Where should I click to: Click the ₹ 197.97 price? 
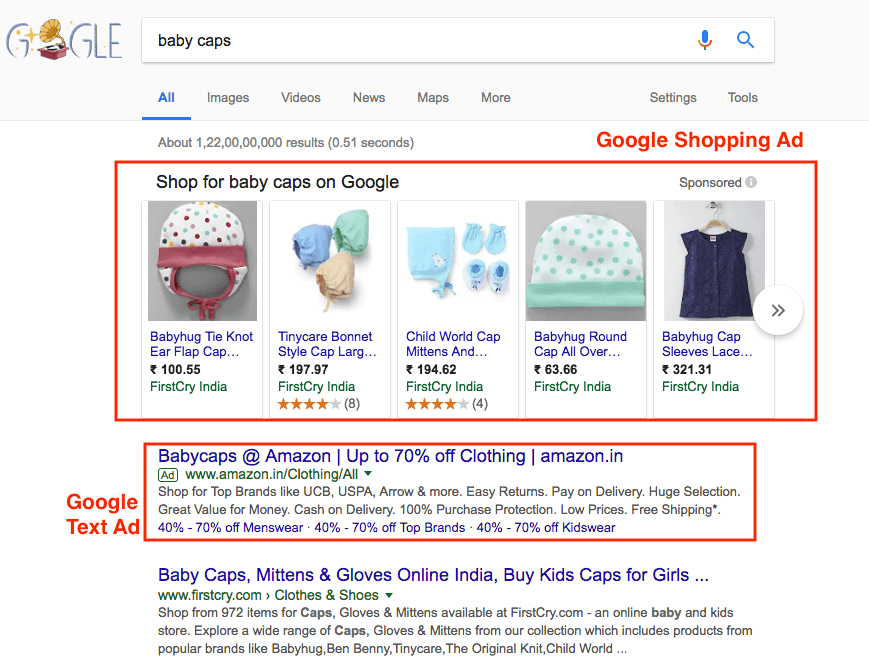303,370
